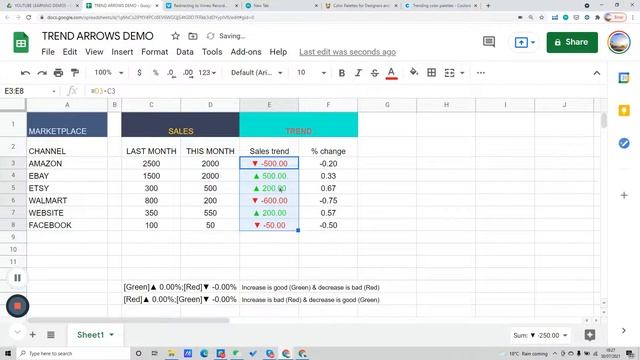This screenshot has width=640, height=360.
Task: Format as percent icon
Action: (156, 73)
